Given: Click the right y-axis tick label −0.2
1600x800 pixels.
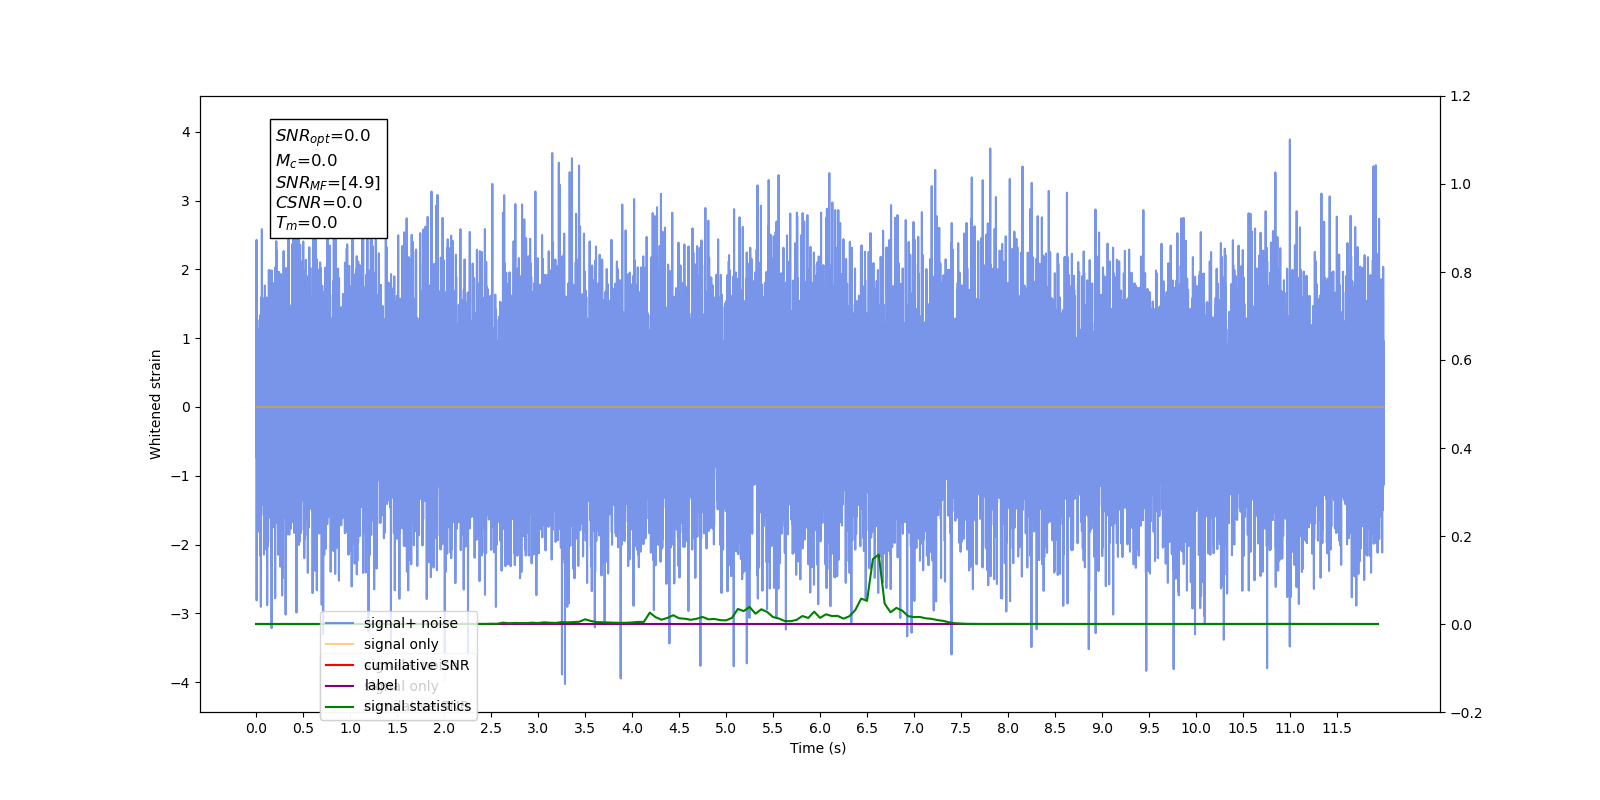Looking at the screenshot, I should [1466, 713].
